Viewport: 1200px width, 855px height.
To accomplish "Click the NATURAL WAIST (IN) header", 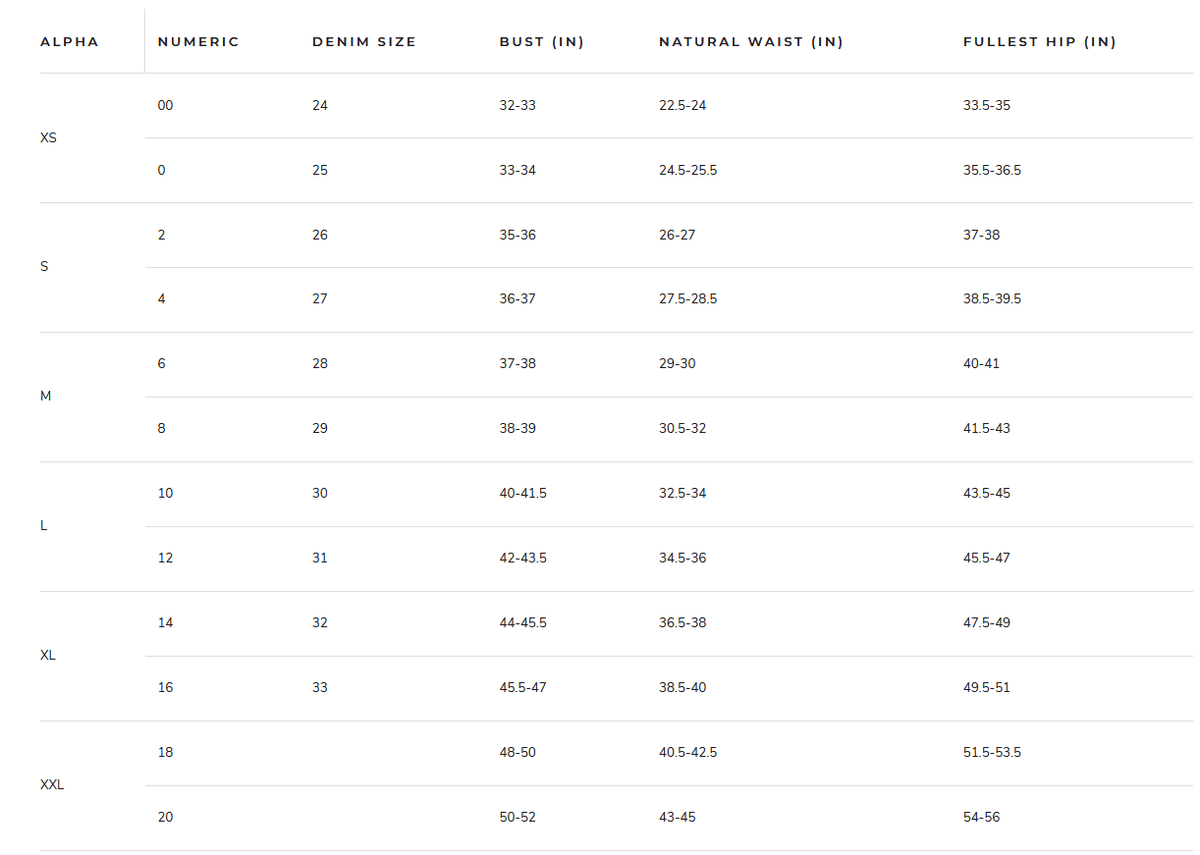I will [x=751, y=42].
